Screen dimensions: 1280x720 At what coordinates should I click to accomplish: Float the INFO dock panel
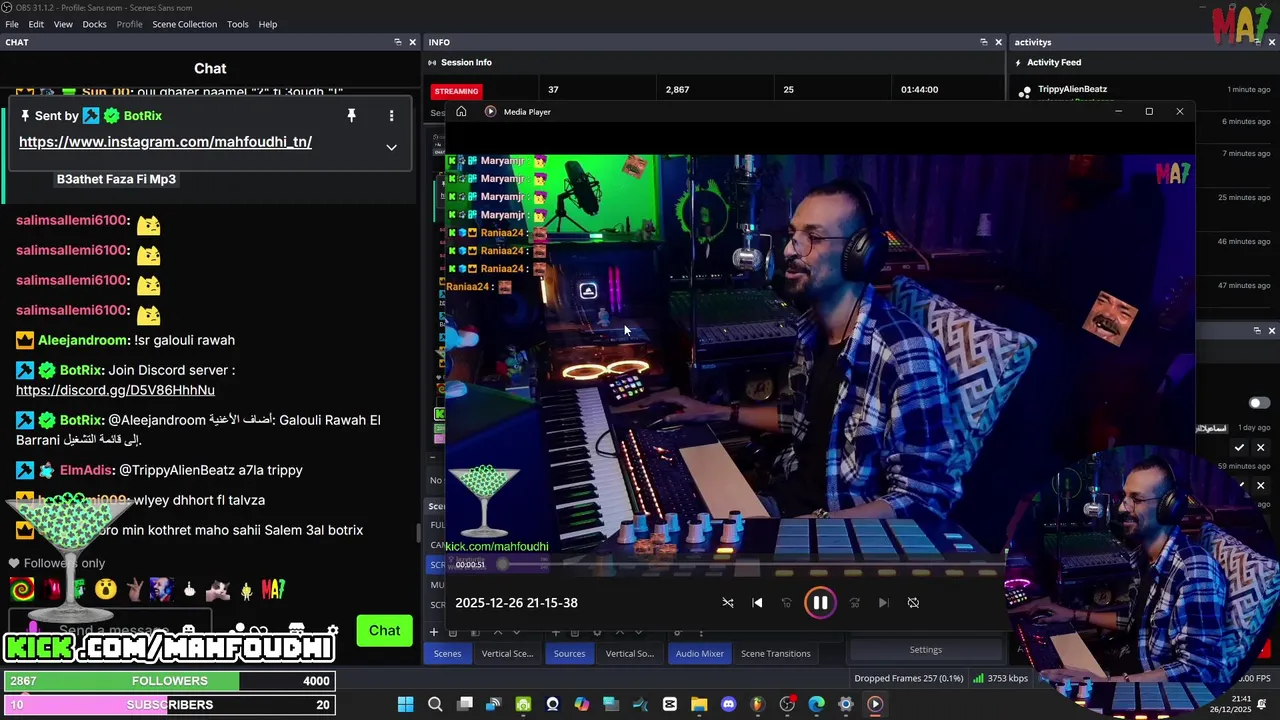pyautogui.click(x=984, y=42)
